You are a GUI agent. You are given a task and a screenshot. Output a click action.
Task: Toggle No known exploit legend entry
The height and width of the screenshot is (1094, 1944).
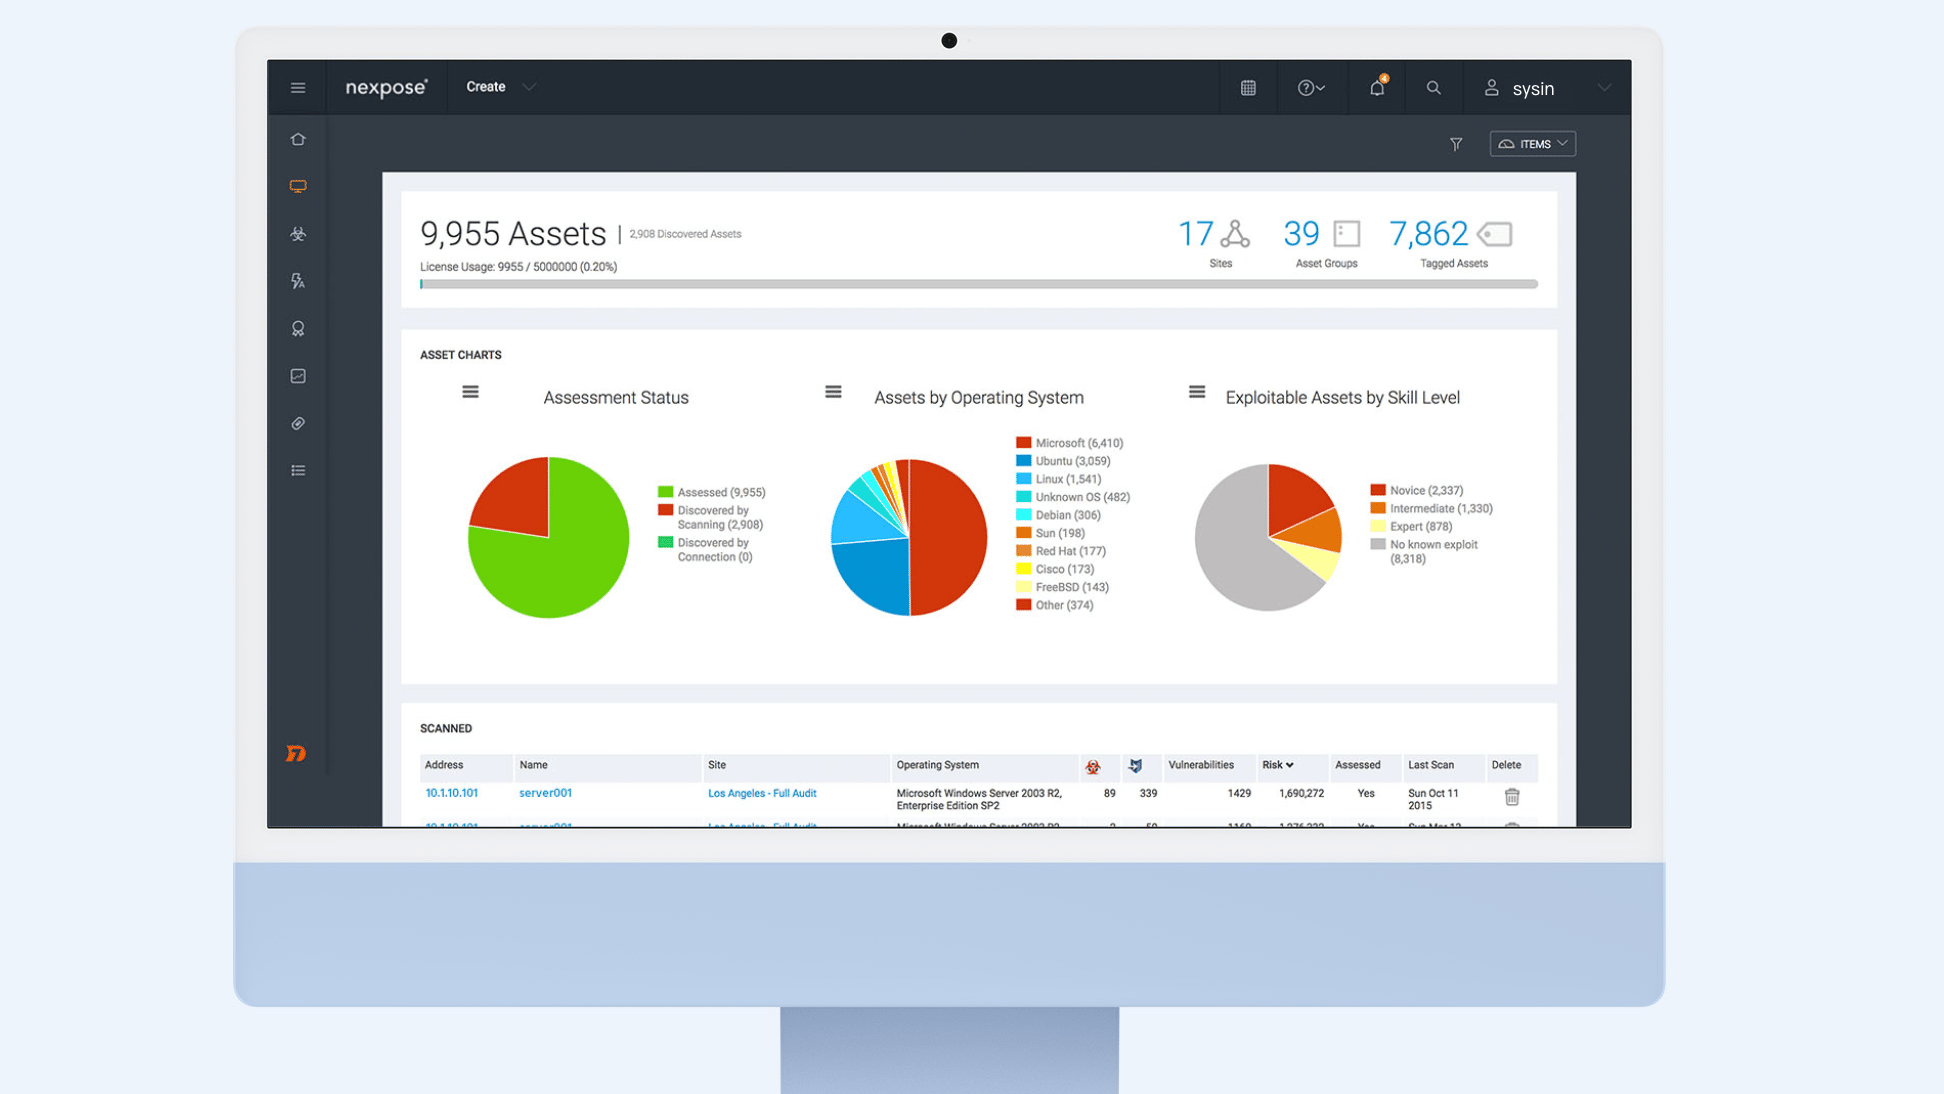click(1424, 551)
